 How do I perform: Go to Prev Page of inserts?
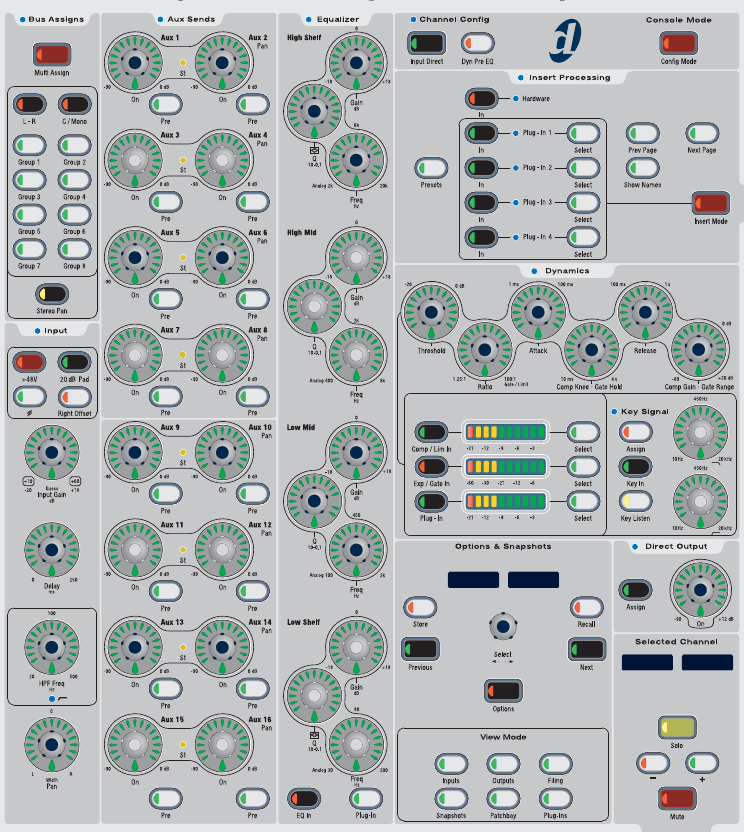642,133
